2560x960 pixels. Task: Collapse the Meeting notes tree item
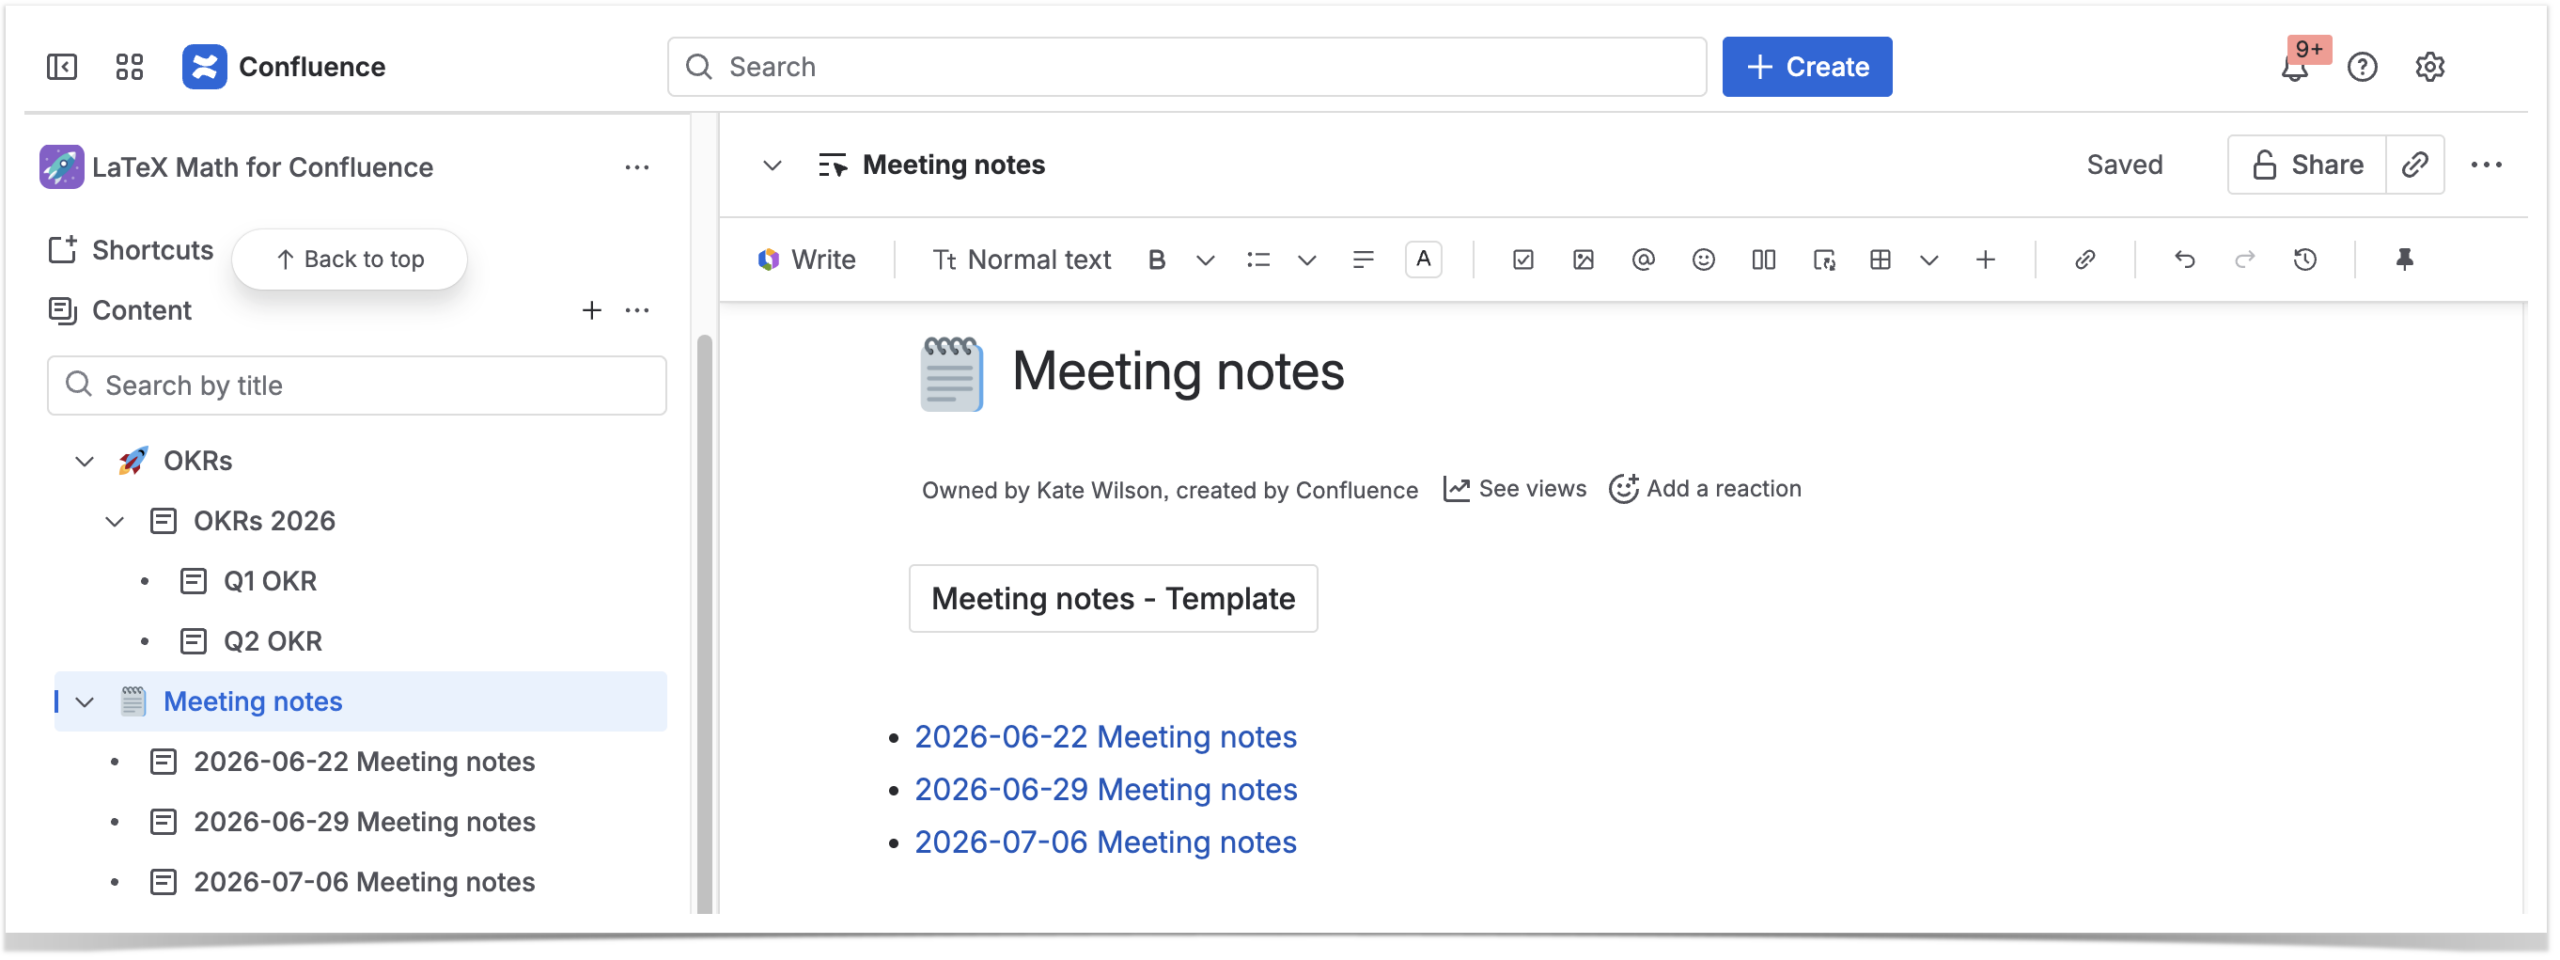click(x=85, y=702)
